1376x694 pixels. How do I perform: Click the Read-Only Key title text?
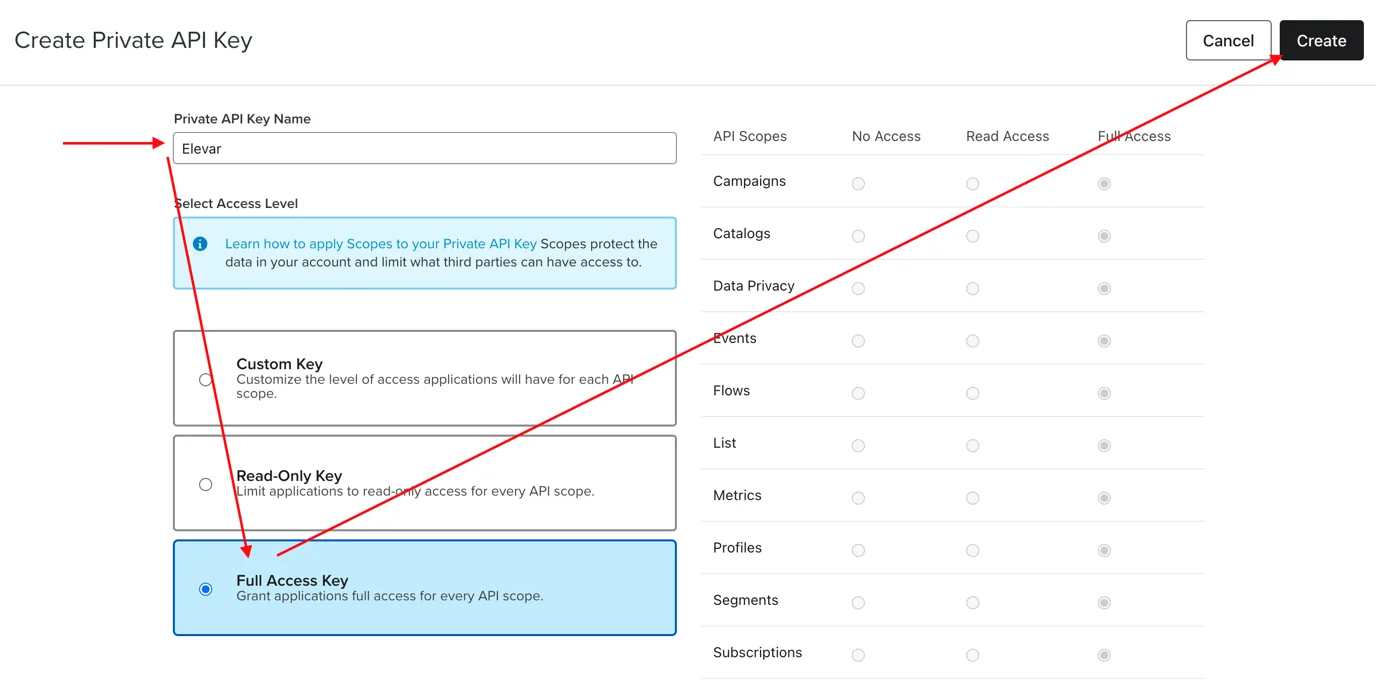pyautogui.click(x=289, y=476)
